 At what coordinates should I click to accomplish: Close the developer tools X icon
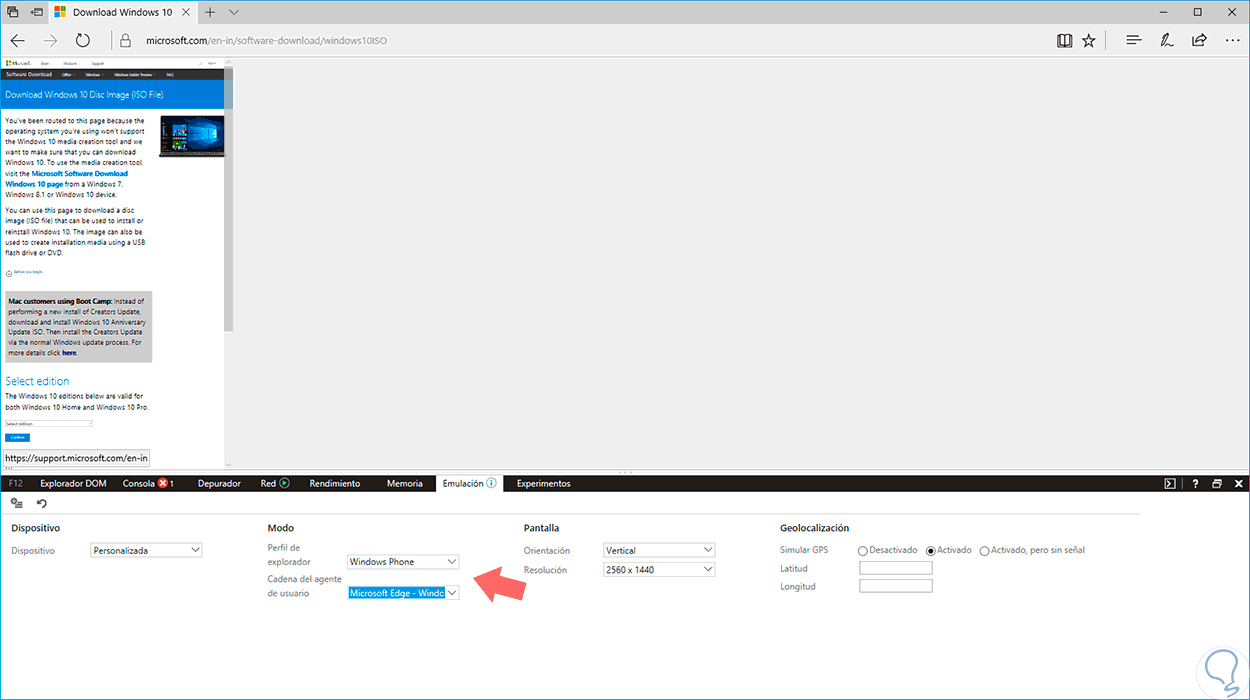point(1238,483)
